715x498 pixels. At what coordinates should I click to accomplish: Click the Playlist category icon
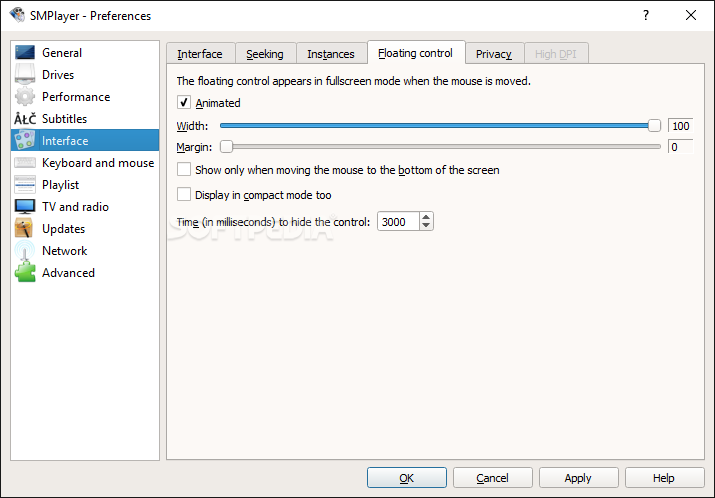(x=25, y=185)
